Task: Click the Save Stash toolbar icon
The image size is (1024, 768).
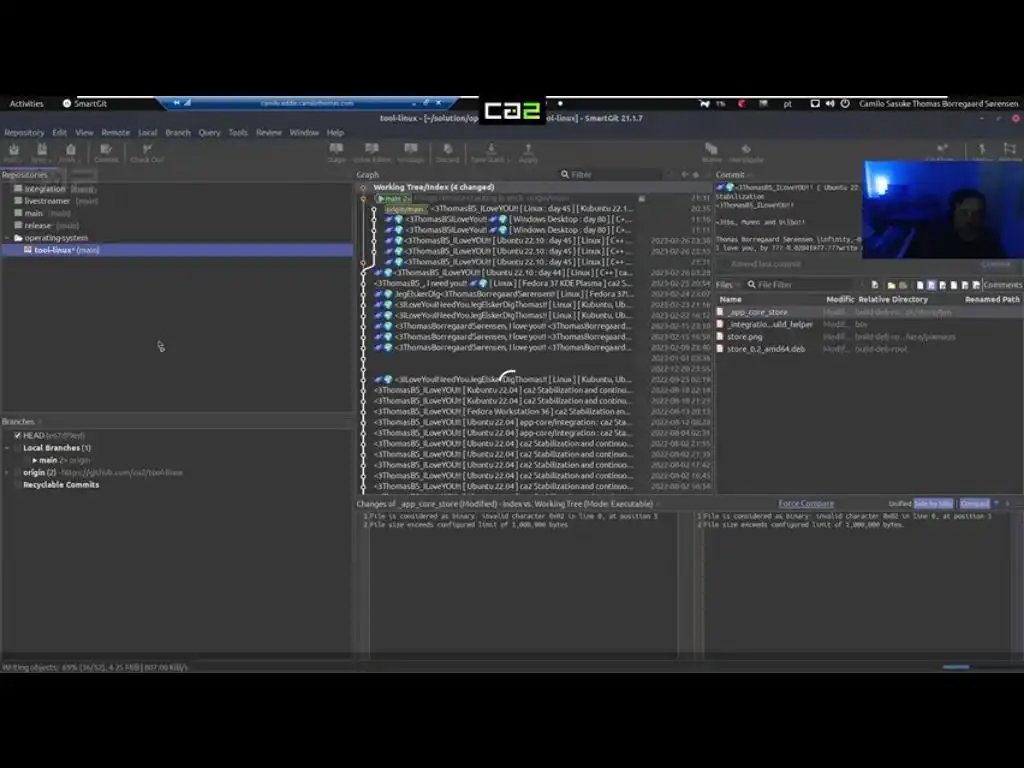Action: click(491, 150)
